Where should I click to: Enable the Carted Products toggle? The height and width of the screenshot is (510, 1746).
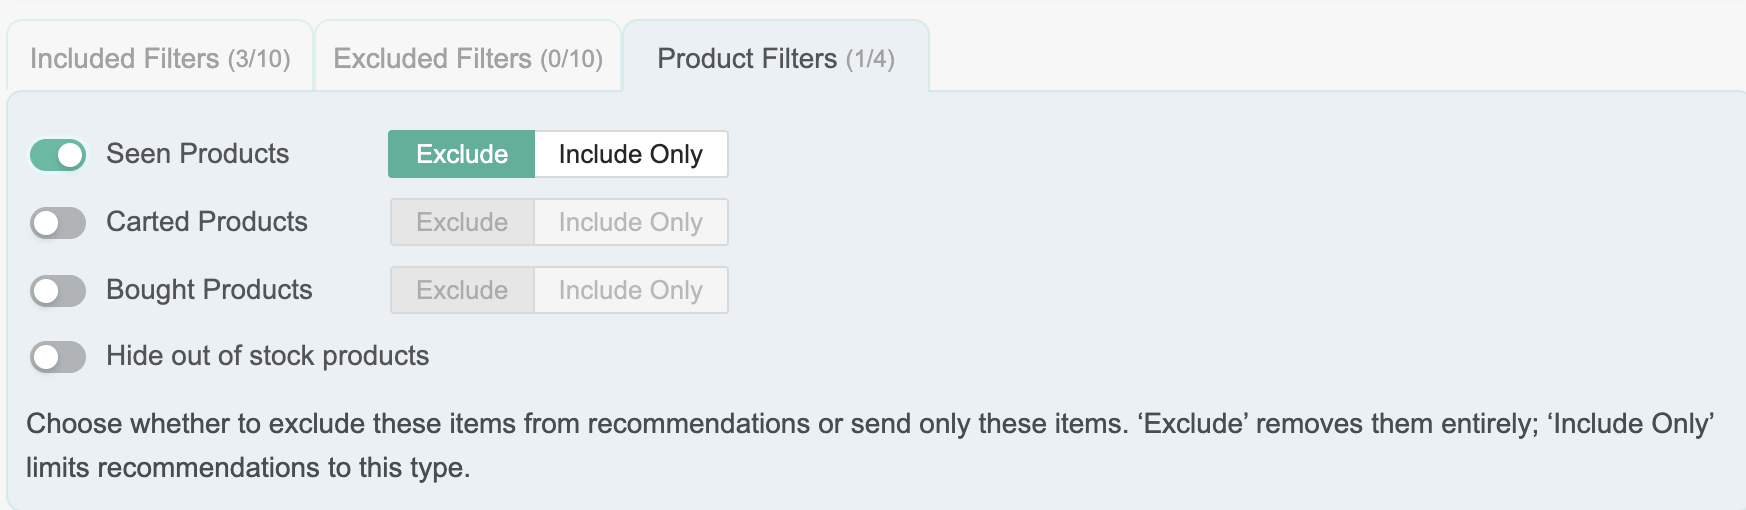point(58,223)
